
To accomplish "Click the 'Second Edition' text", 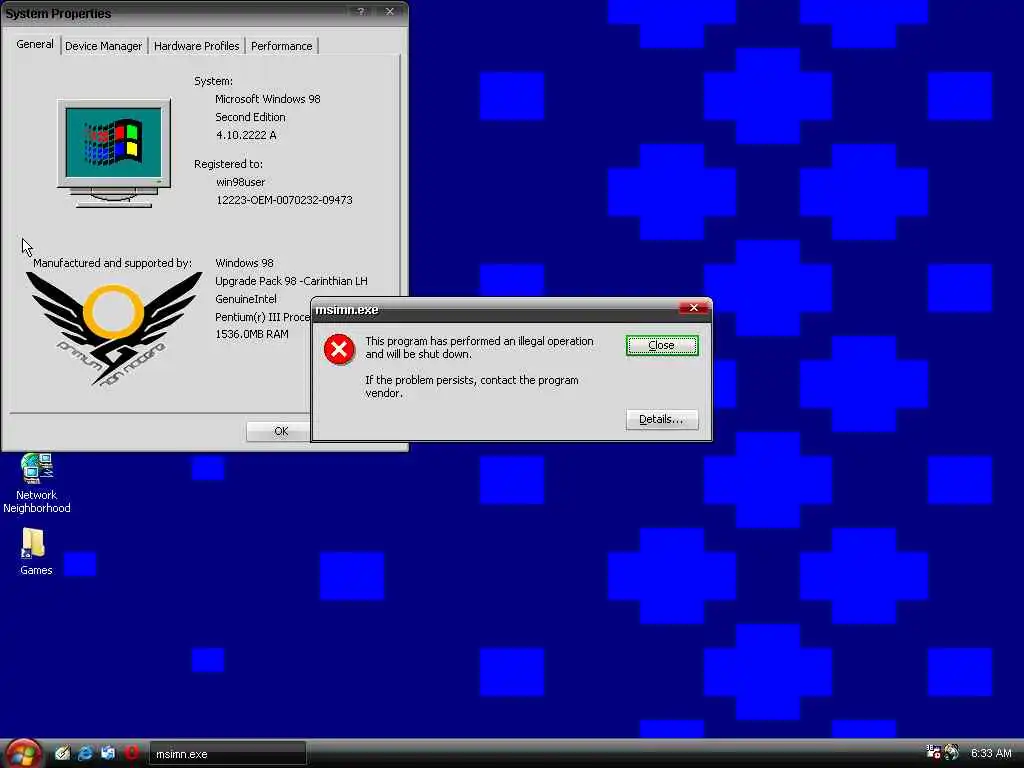I will tap(250, 118).
